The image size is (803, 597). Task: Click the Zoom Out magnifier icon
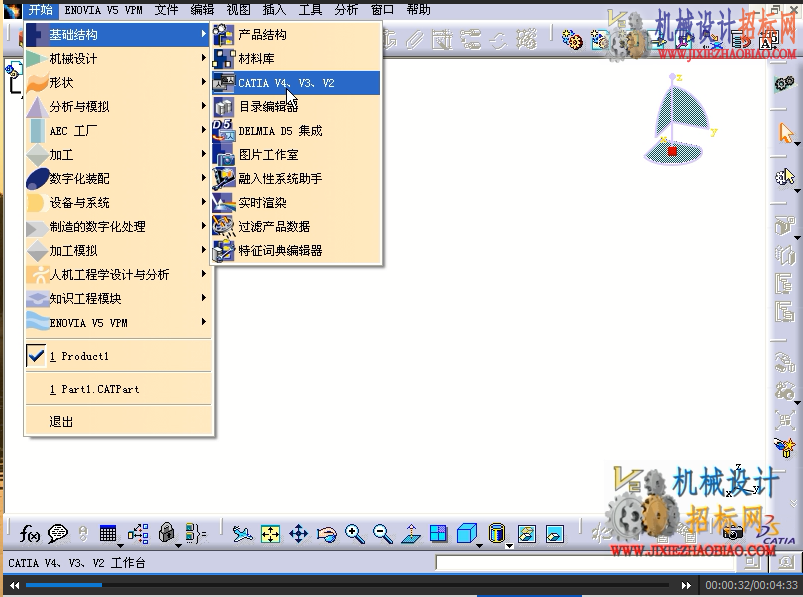pos(383,534)
